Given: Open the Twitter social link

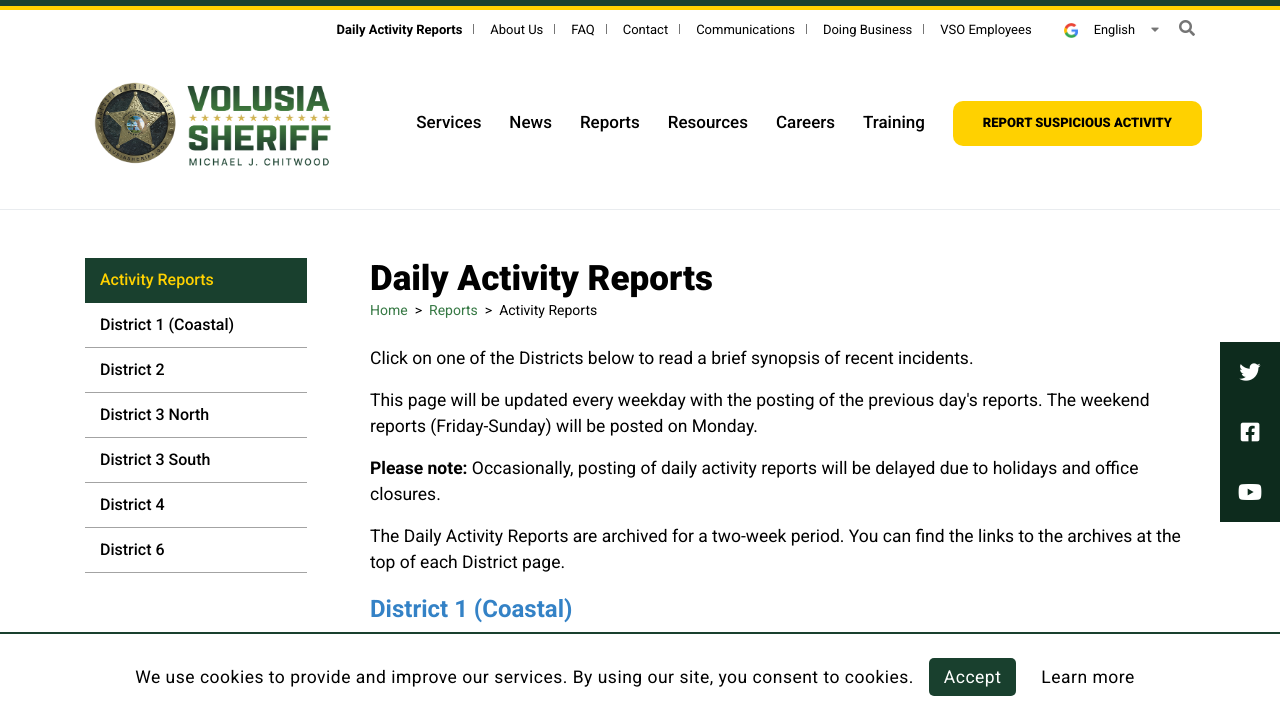Looking at the screenshot, I should pyautogui.click(x=1250, y=372).
